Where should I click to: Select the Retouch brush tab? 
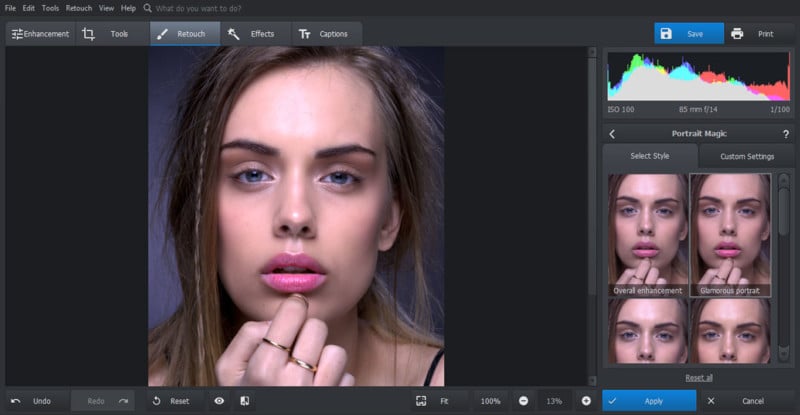click(x=185, y=34)
